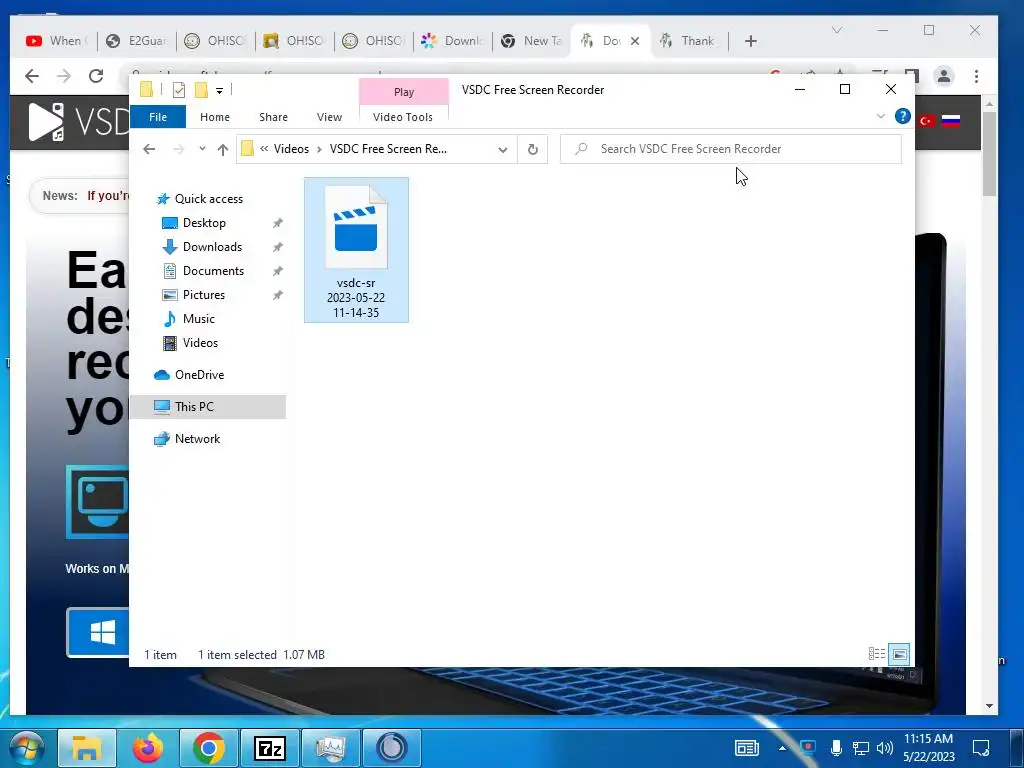This screenshot has height=768, width=1024.
Task: Click the Properties quick access toolbar icon
Action: point(178,90)
